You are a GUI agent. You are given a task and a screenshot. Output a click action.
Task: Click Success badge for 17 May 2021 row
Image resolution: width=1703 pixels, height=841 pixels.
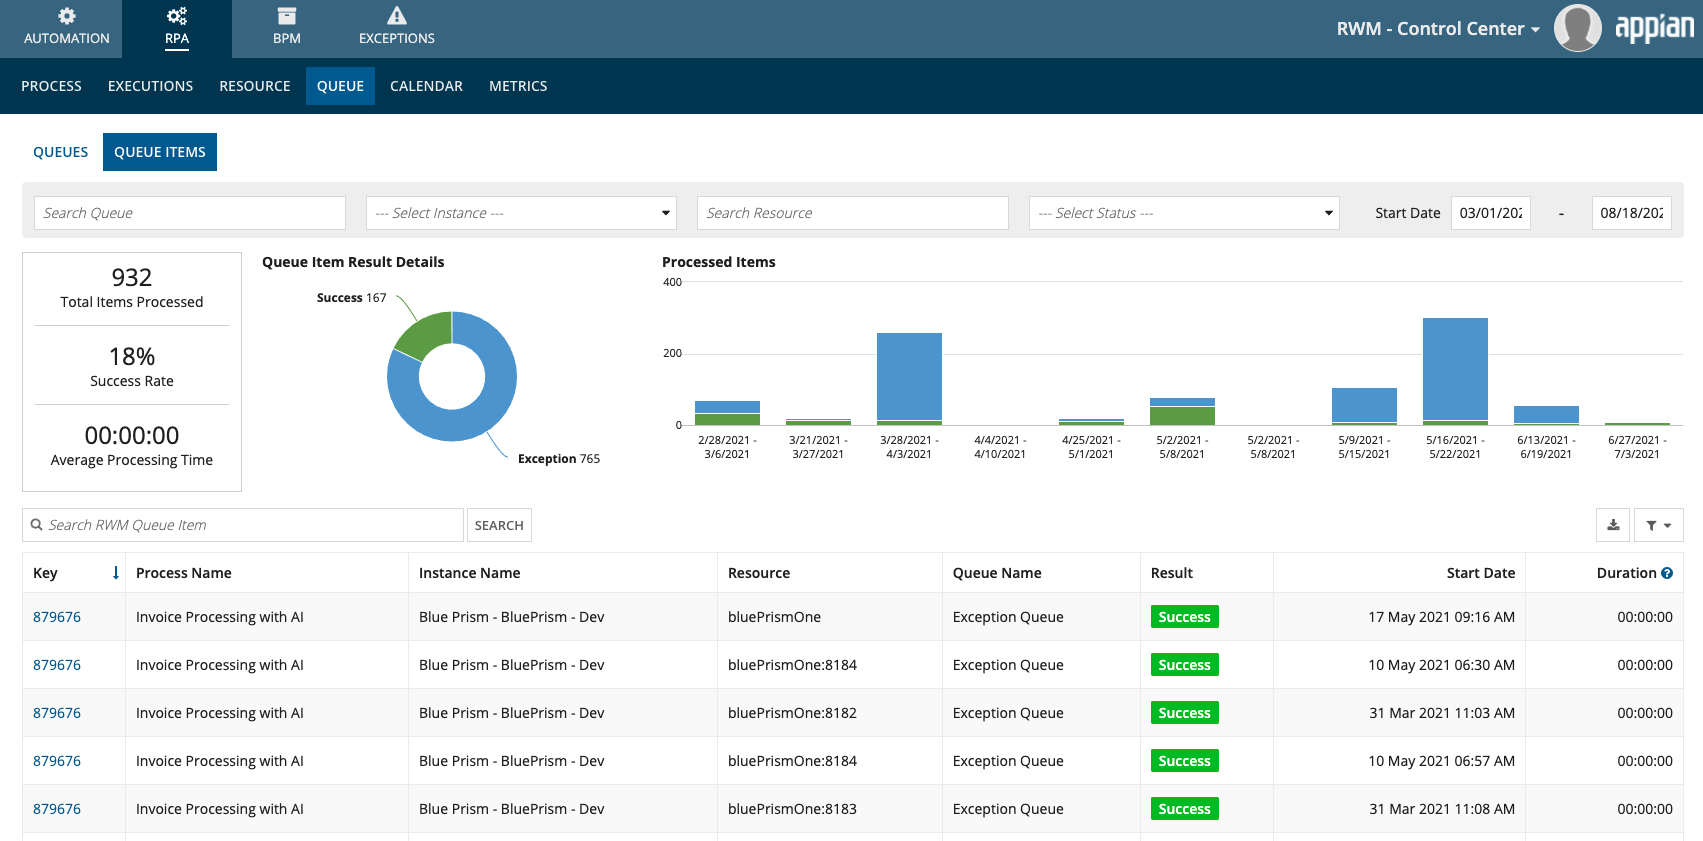pos(1184,617)
